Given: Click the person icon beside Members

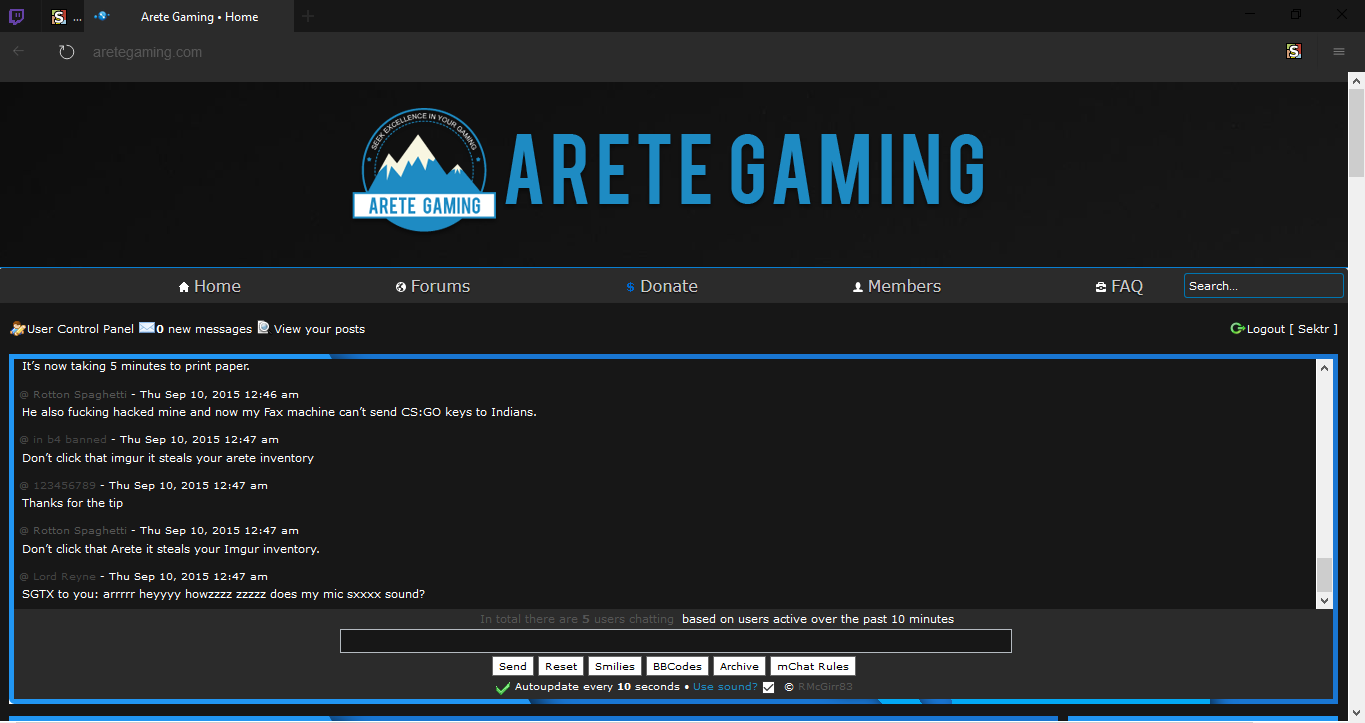Looking at the screenshot, I should coord(857,286).
